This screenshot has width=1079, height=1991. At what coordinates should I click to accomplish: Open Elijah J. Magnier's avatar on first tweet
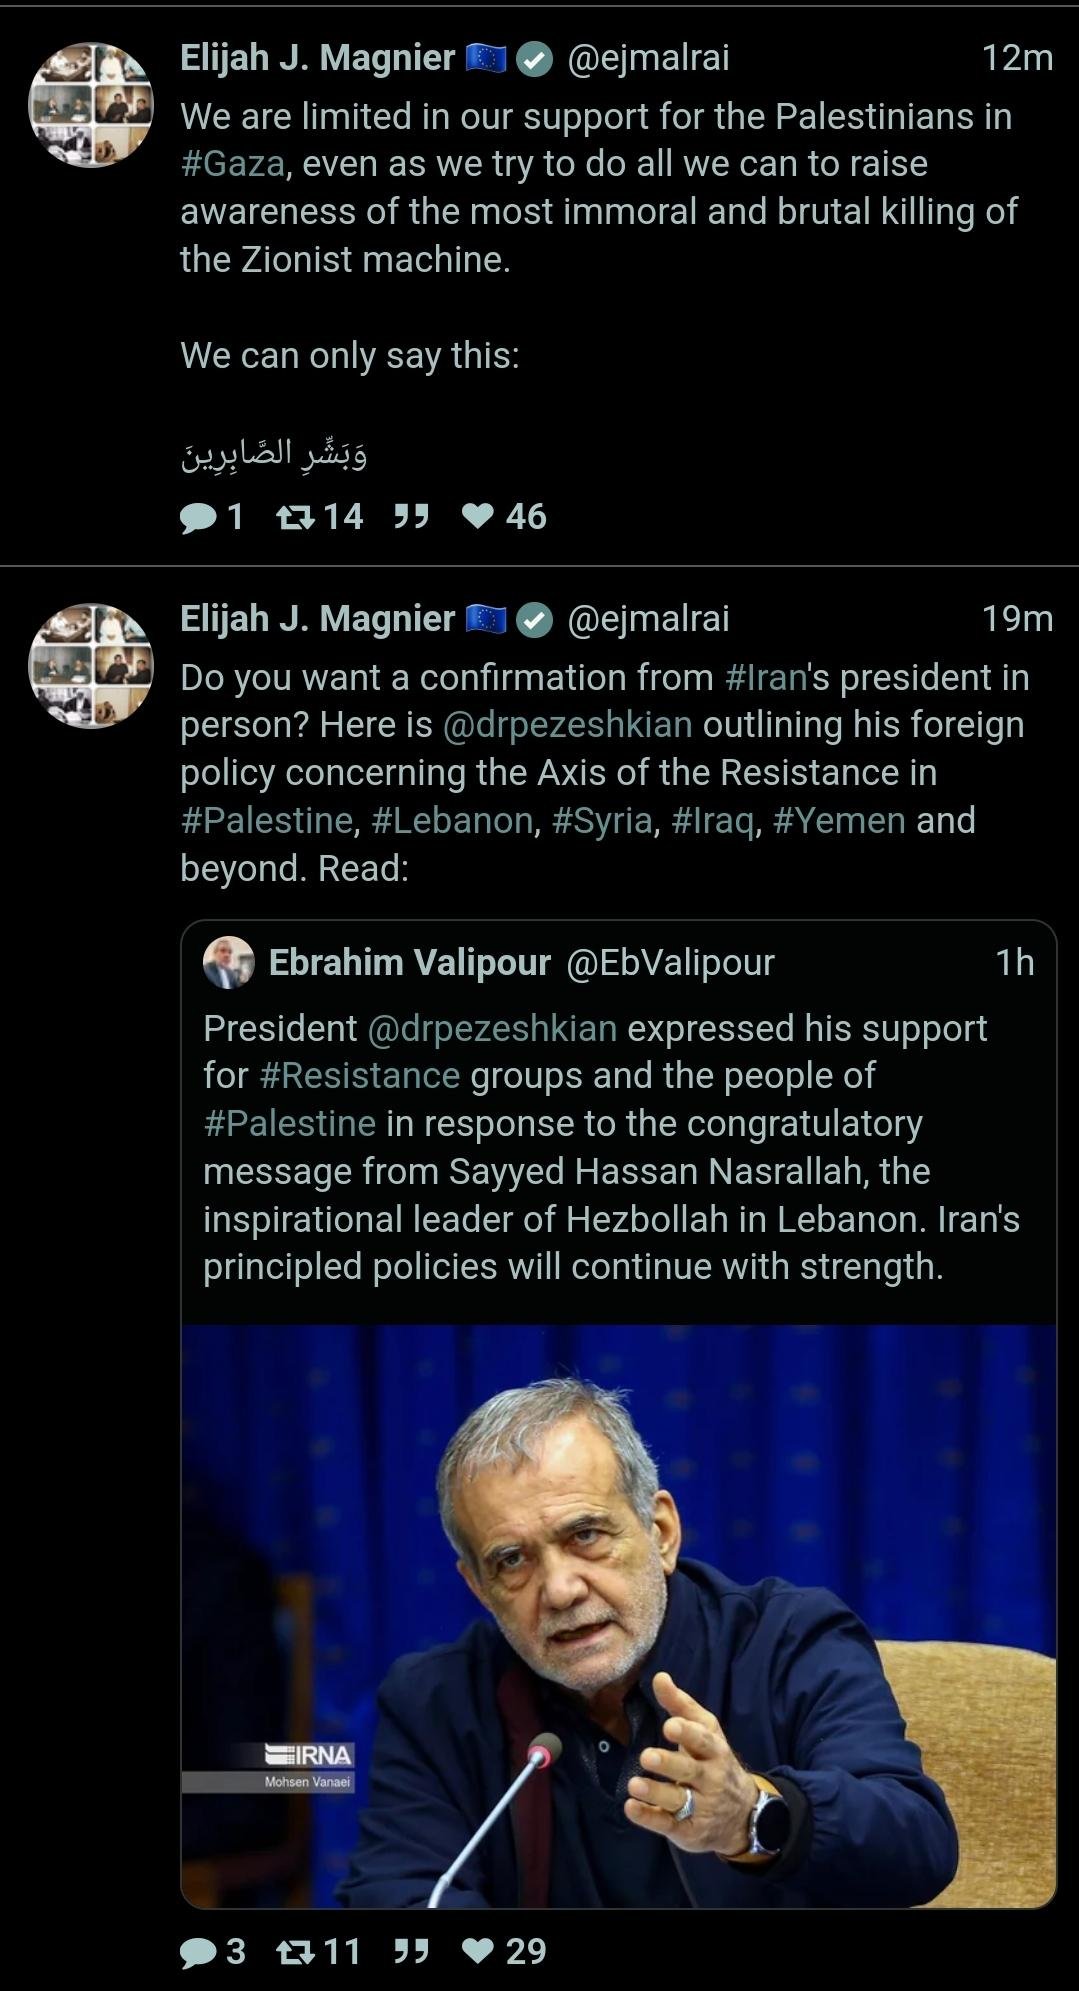click(91, 105)
